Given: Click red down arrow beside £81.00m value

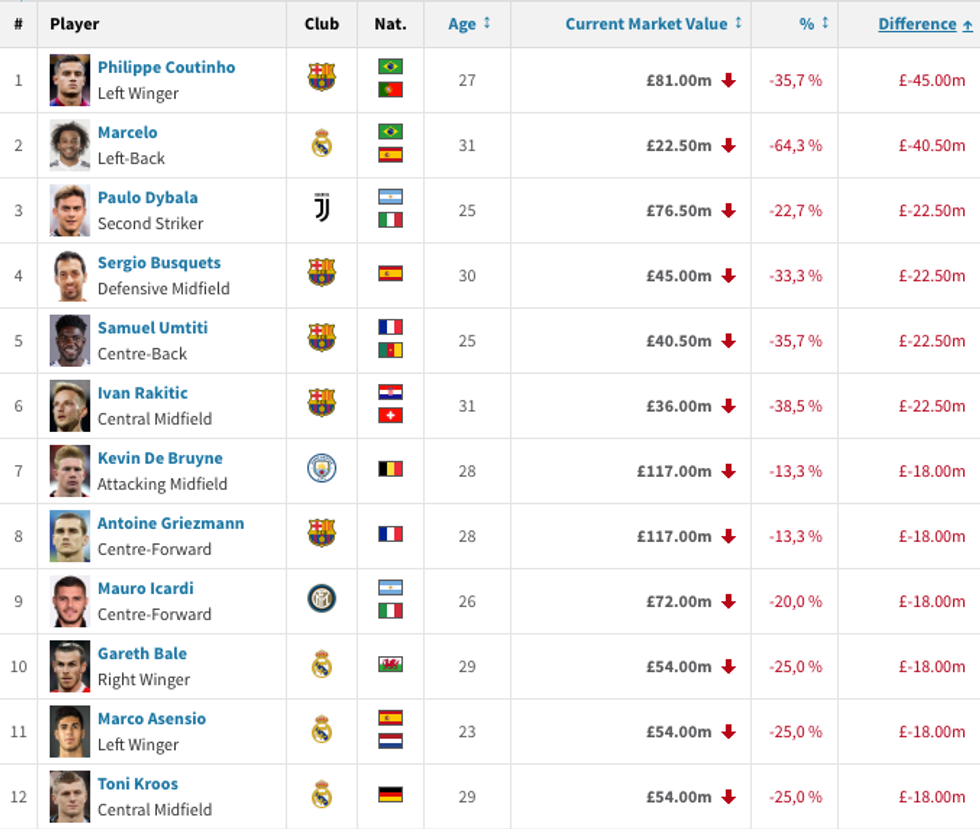Looking at the screenshot, I should point(728,80).
